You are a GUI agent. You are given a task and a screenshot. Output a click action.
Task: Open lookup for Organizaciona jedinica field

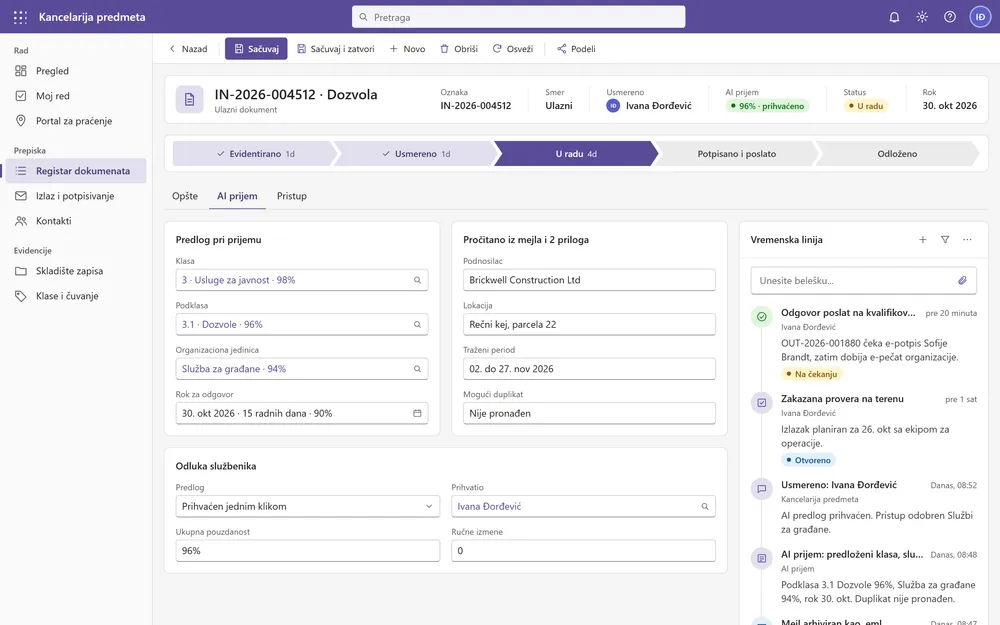tap(417, 369)
